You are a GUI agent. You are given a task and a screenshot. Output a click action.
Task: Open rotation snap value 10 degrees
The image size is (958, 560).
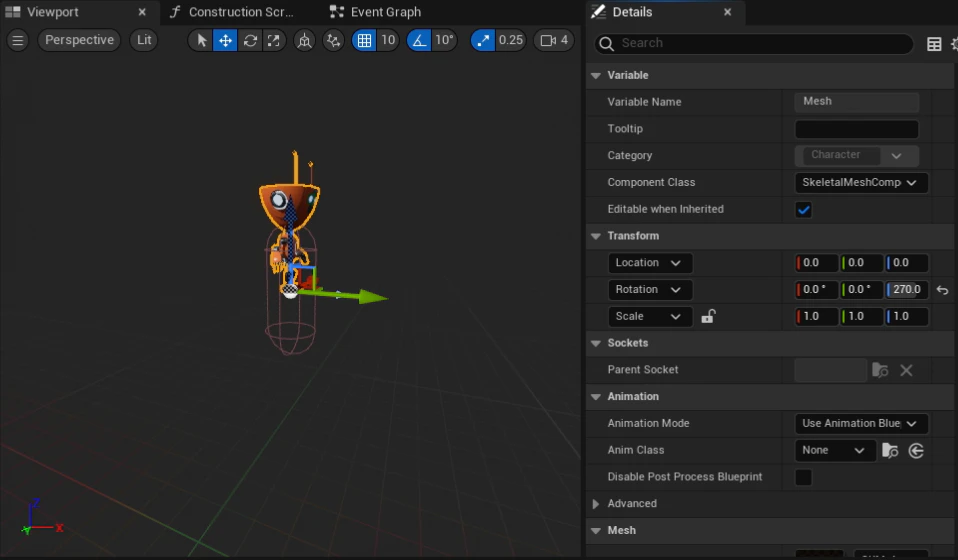(444, 40)
